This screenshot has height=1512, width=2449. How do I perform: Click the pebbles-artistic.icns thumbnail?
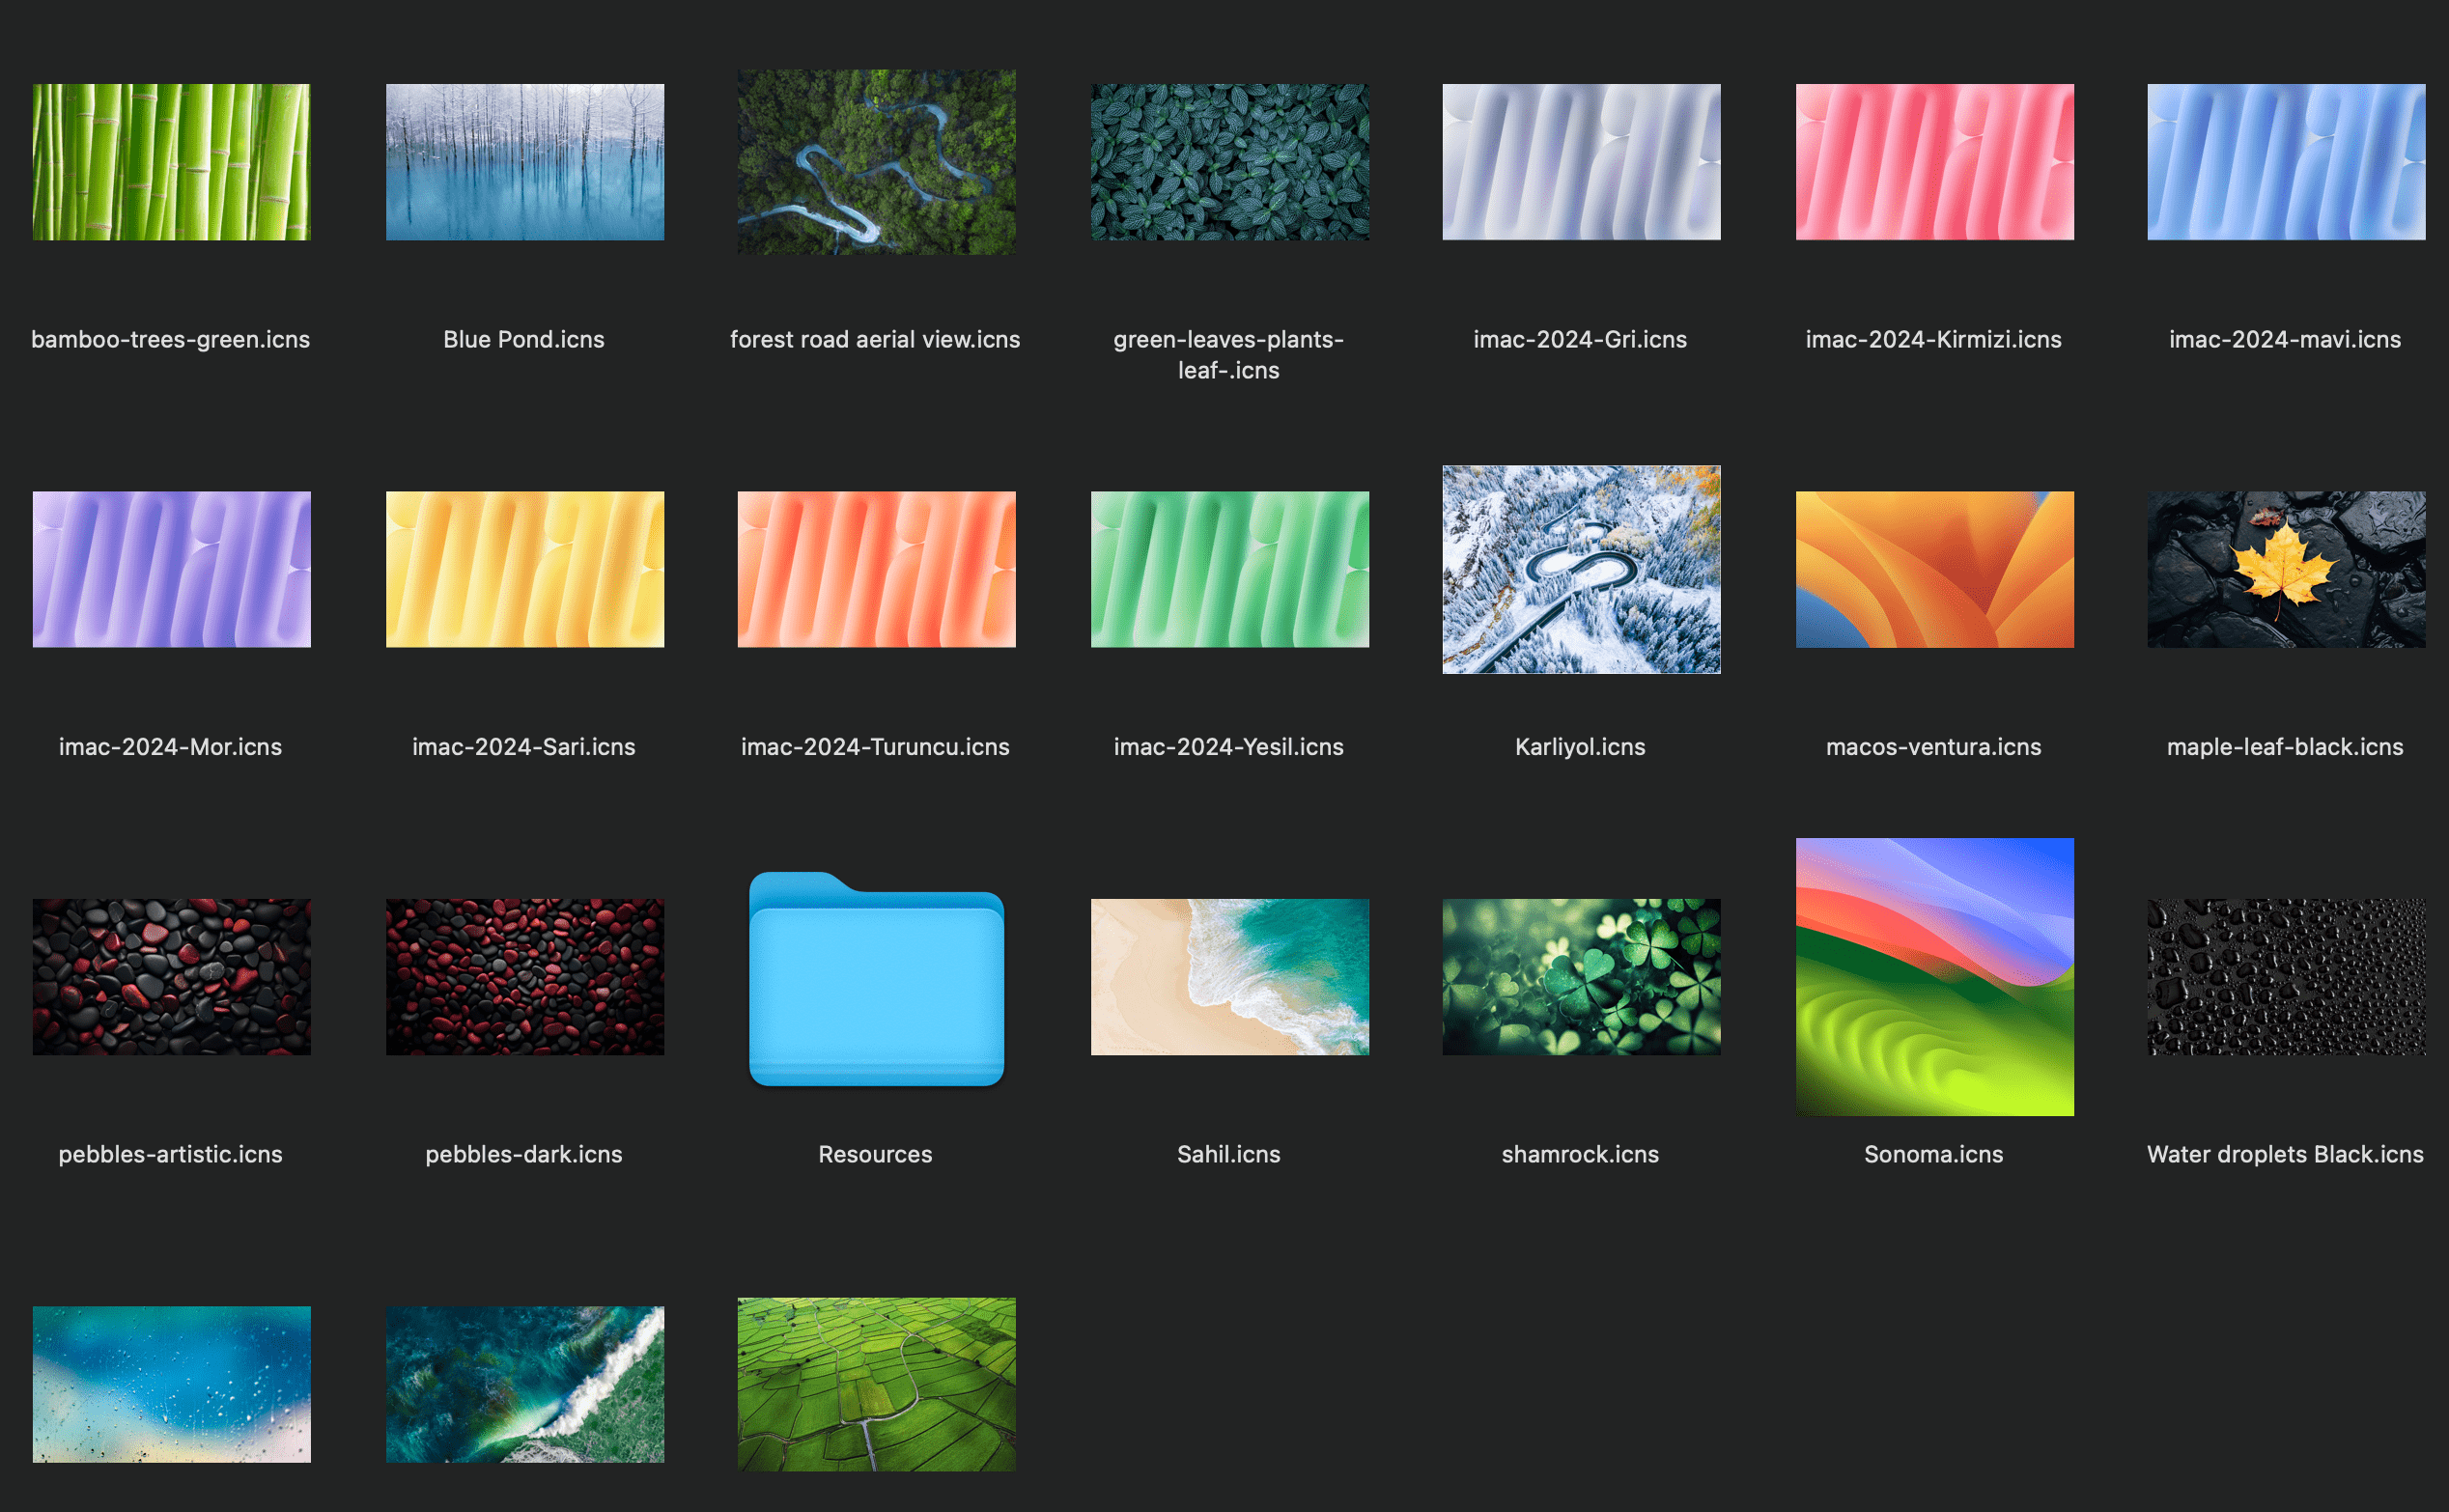(x=171, y=977)
